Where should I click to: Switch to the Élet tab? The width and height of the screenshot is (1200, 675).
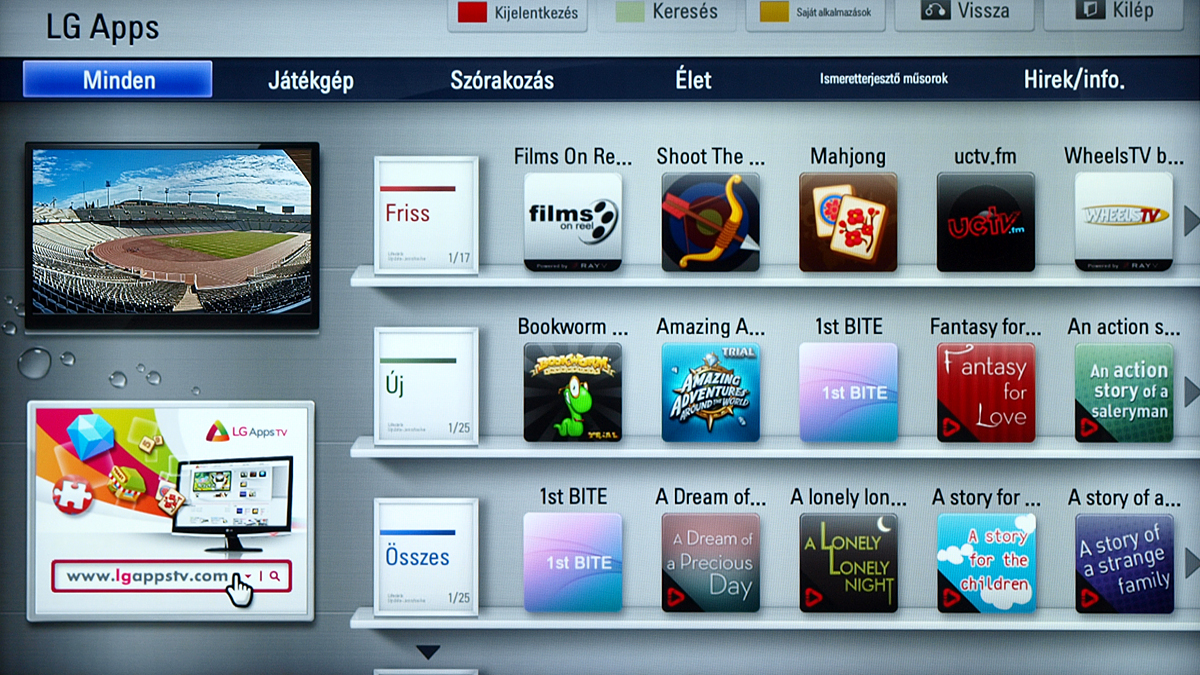coord(693,80)
